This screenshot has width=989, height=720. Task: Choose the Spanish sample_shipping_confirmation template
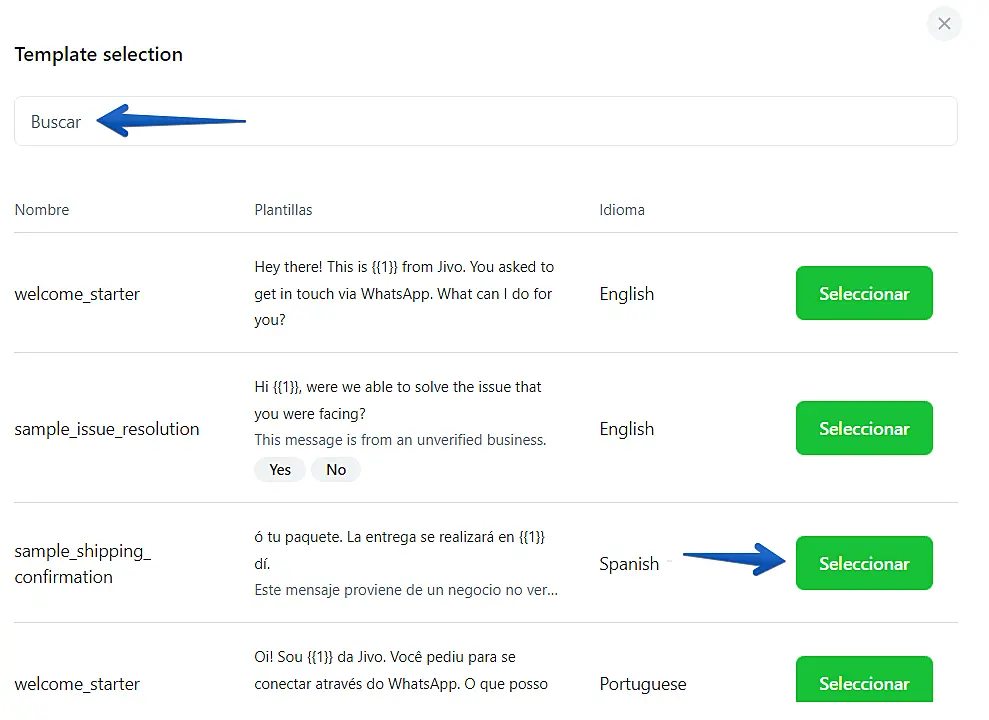click(864, 564)
